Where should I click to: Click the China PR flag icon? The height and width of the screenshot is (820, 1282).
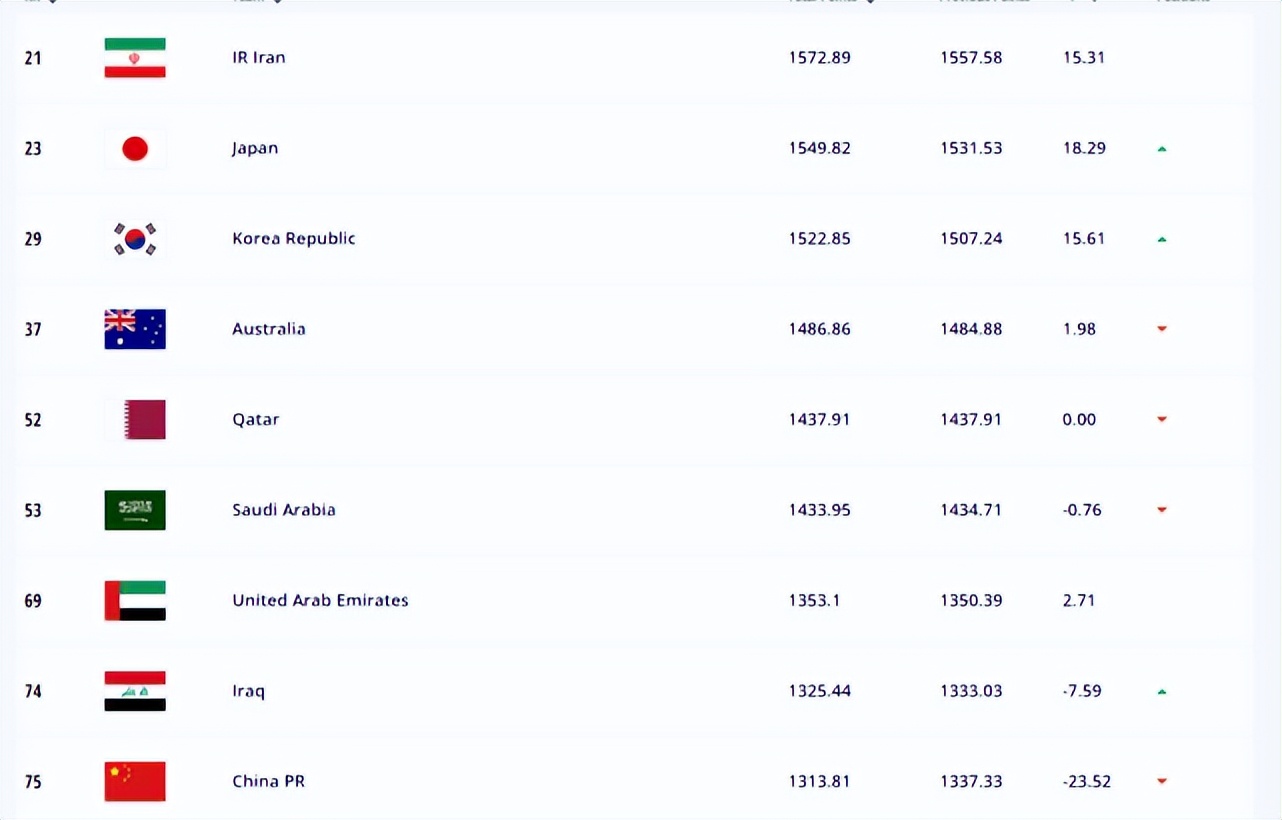pos(135,781)
